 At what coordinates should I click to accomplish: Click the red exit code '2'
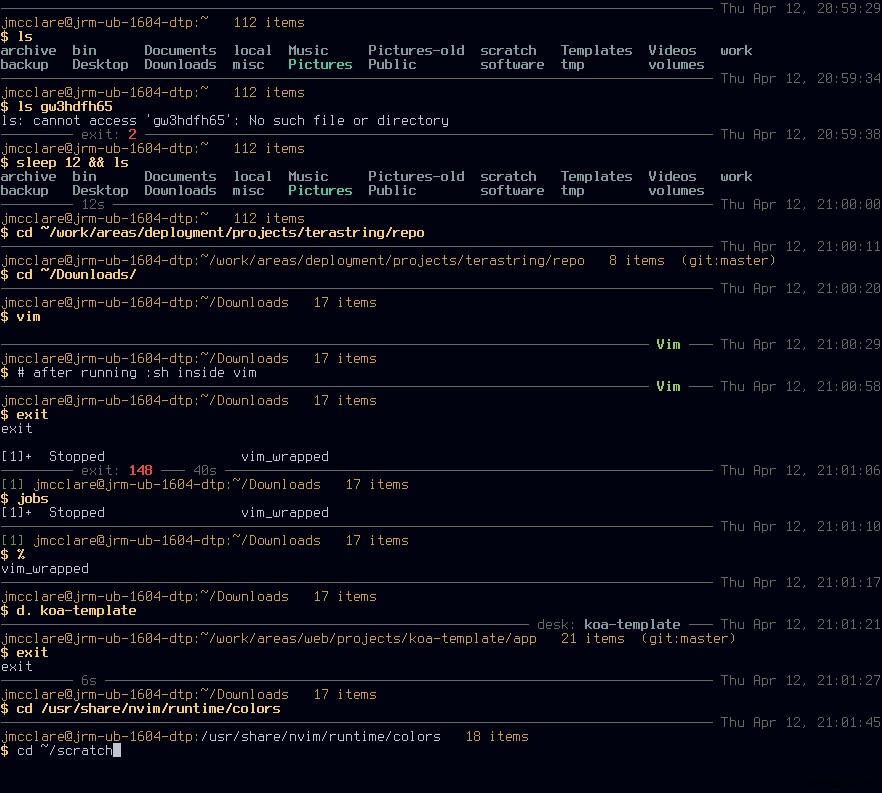pyautogui.click(x=132, y=134)
